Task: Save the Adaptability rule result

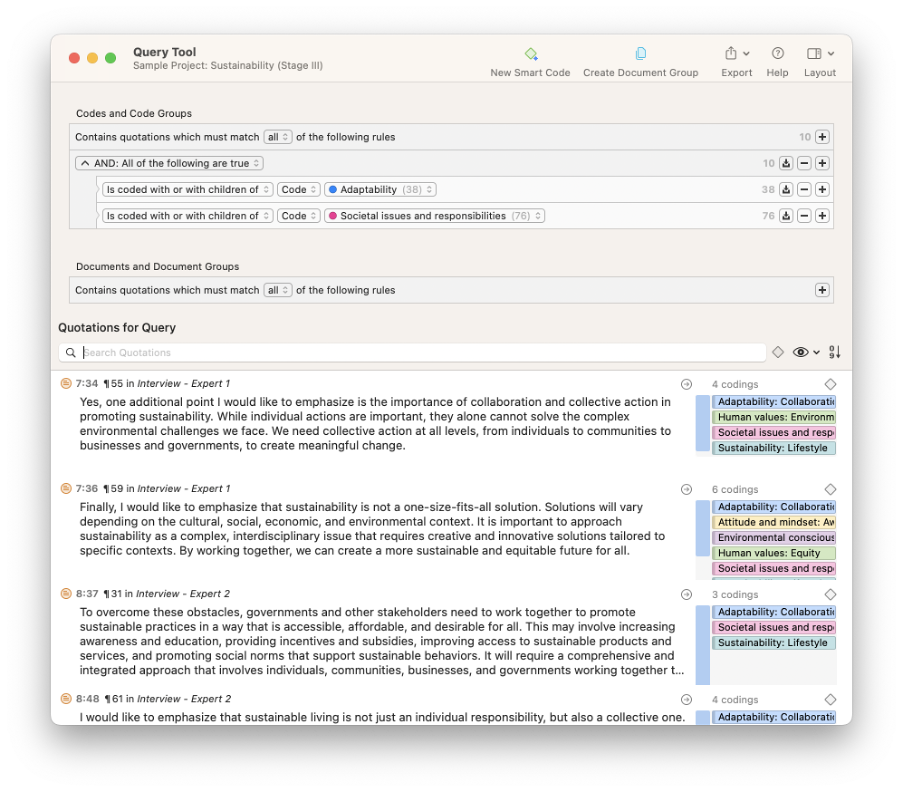Action: click(786, 190)
